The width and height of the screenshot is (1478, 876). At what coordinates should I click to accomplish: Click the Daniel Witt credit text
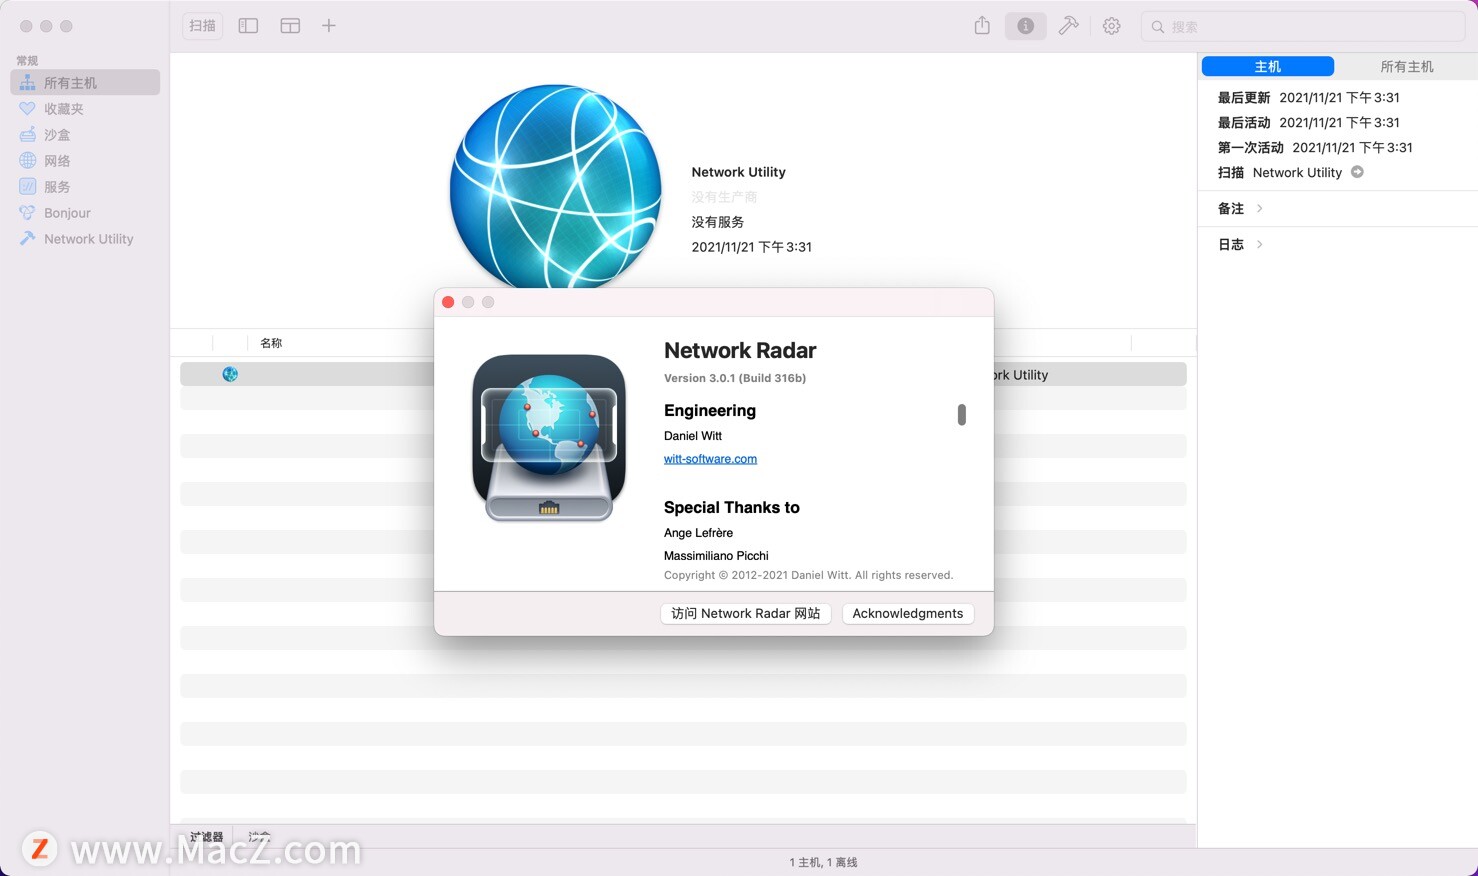693,436
